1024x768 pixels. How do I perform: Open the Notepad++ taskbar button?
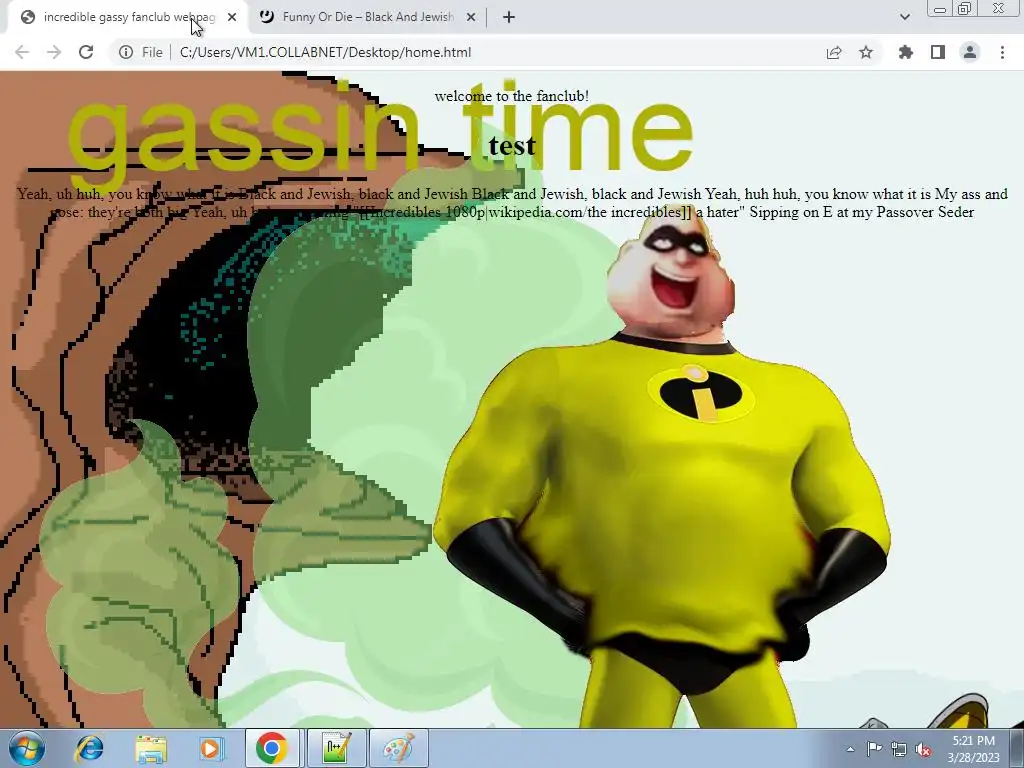tap(336, 748)
